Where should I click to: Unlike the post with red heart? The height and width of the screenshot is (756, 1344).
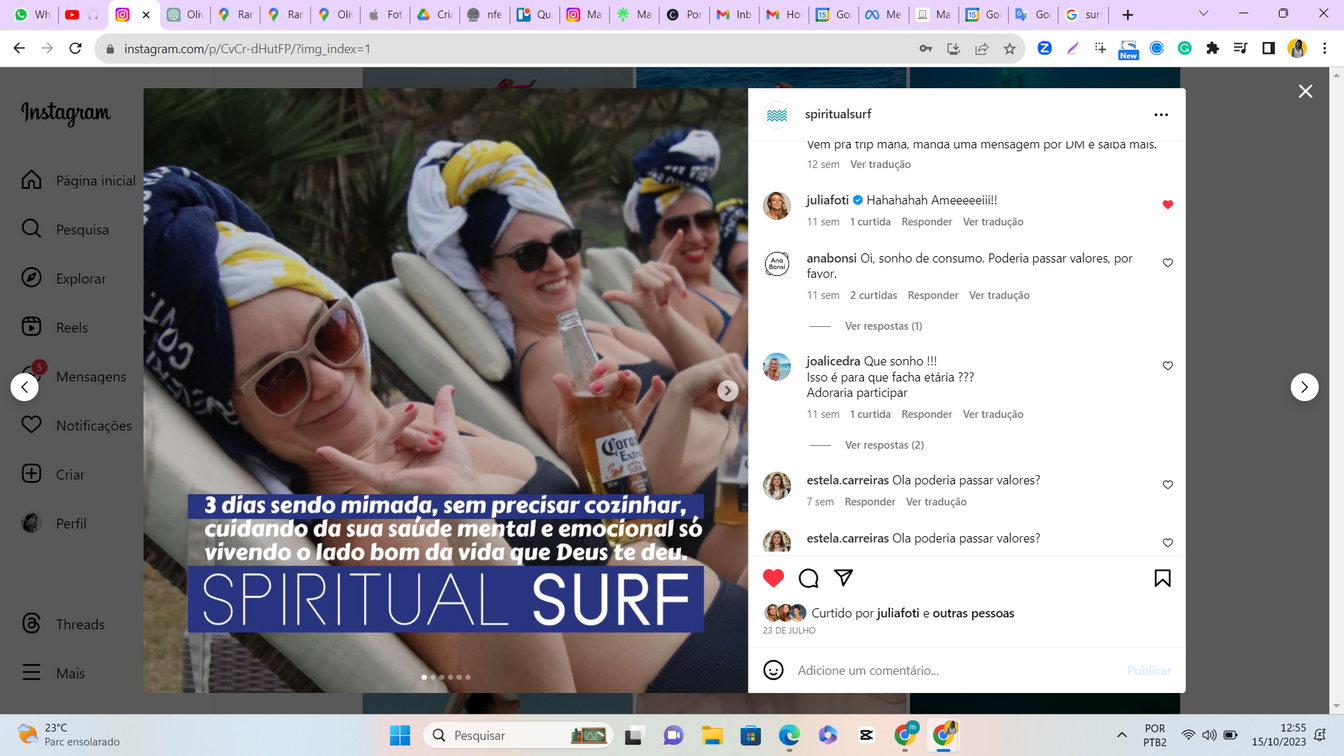click(773, 578)
